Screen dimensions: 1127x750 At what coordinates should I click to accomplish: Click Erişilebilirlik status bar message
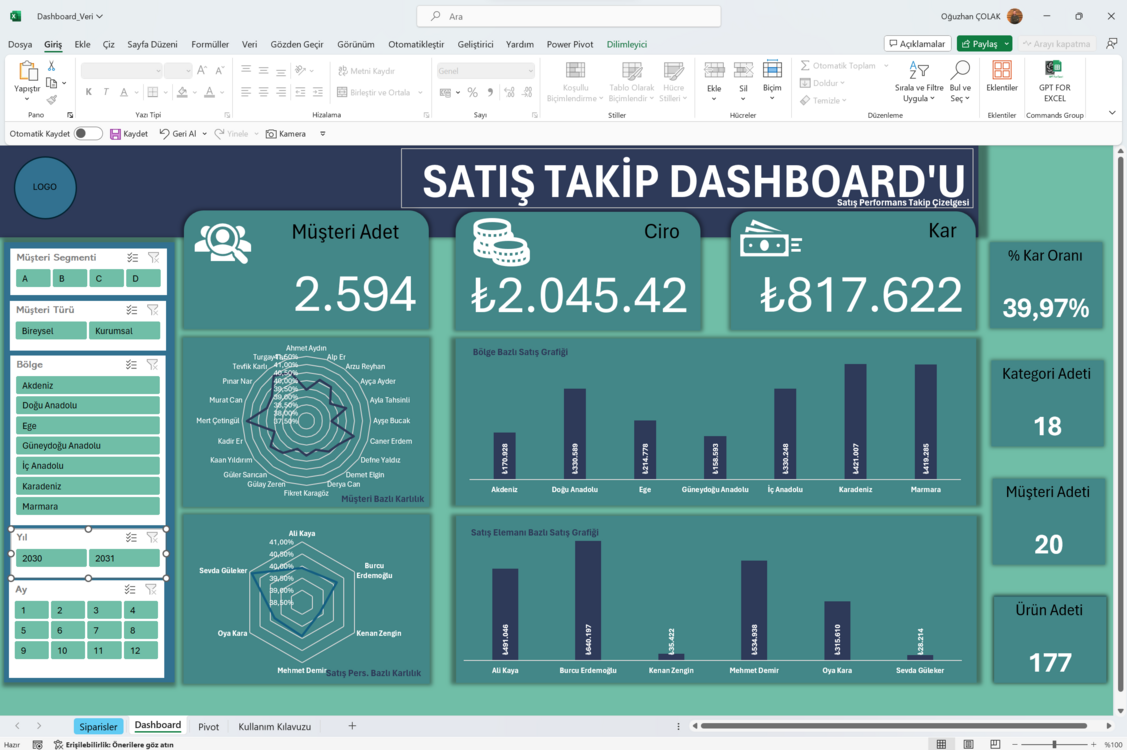[x=114, y=745]
